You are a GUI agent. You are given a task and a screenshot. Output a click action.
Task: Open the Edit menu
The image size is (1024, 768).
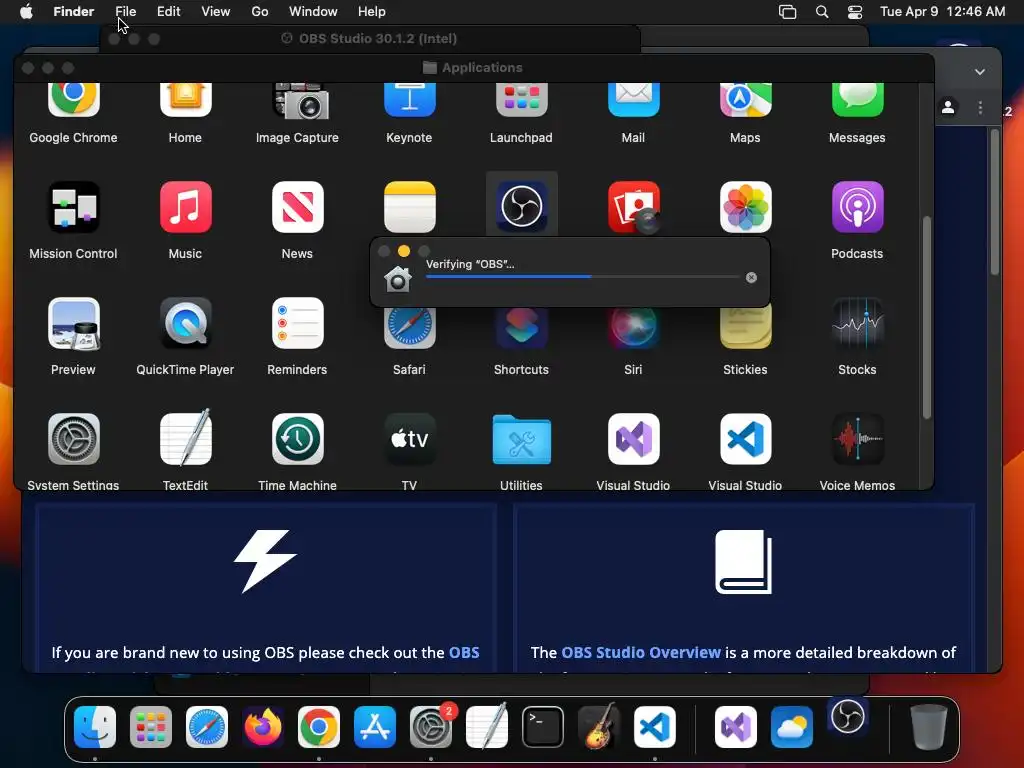click(168, 12)
